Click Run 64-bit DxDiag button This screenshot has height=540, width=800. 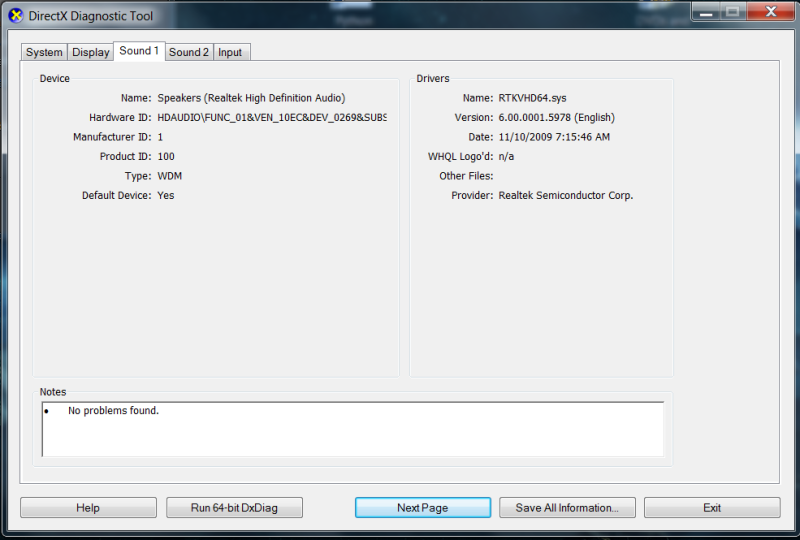(234, 507)
